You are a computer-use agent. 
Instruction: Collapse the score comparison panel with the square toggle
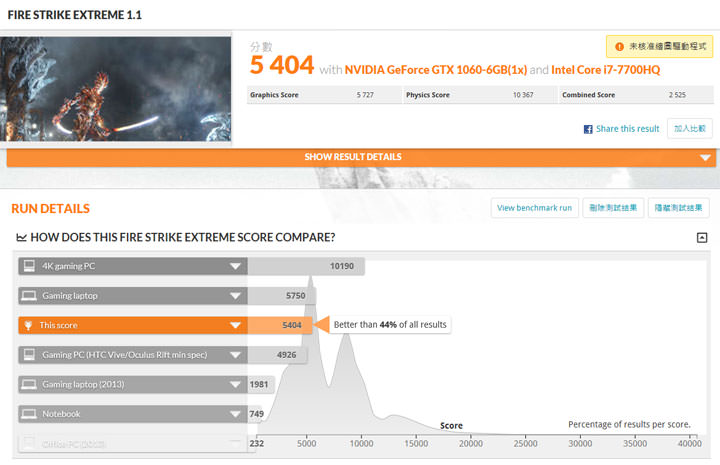click(x=702, y=237)
